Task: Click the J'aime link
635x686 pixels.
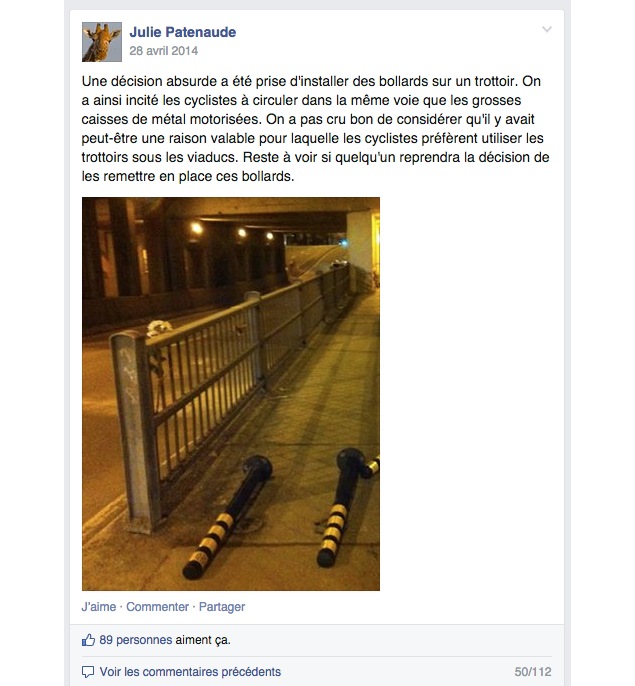Action: pos(99,607)
